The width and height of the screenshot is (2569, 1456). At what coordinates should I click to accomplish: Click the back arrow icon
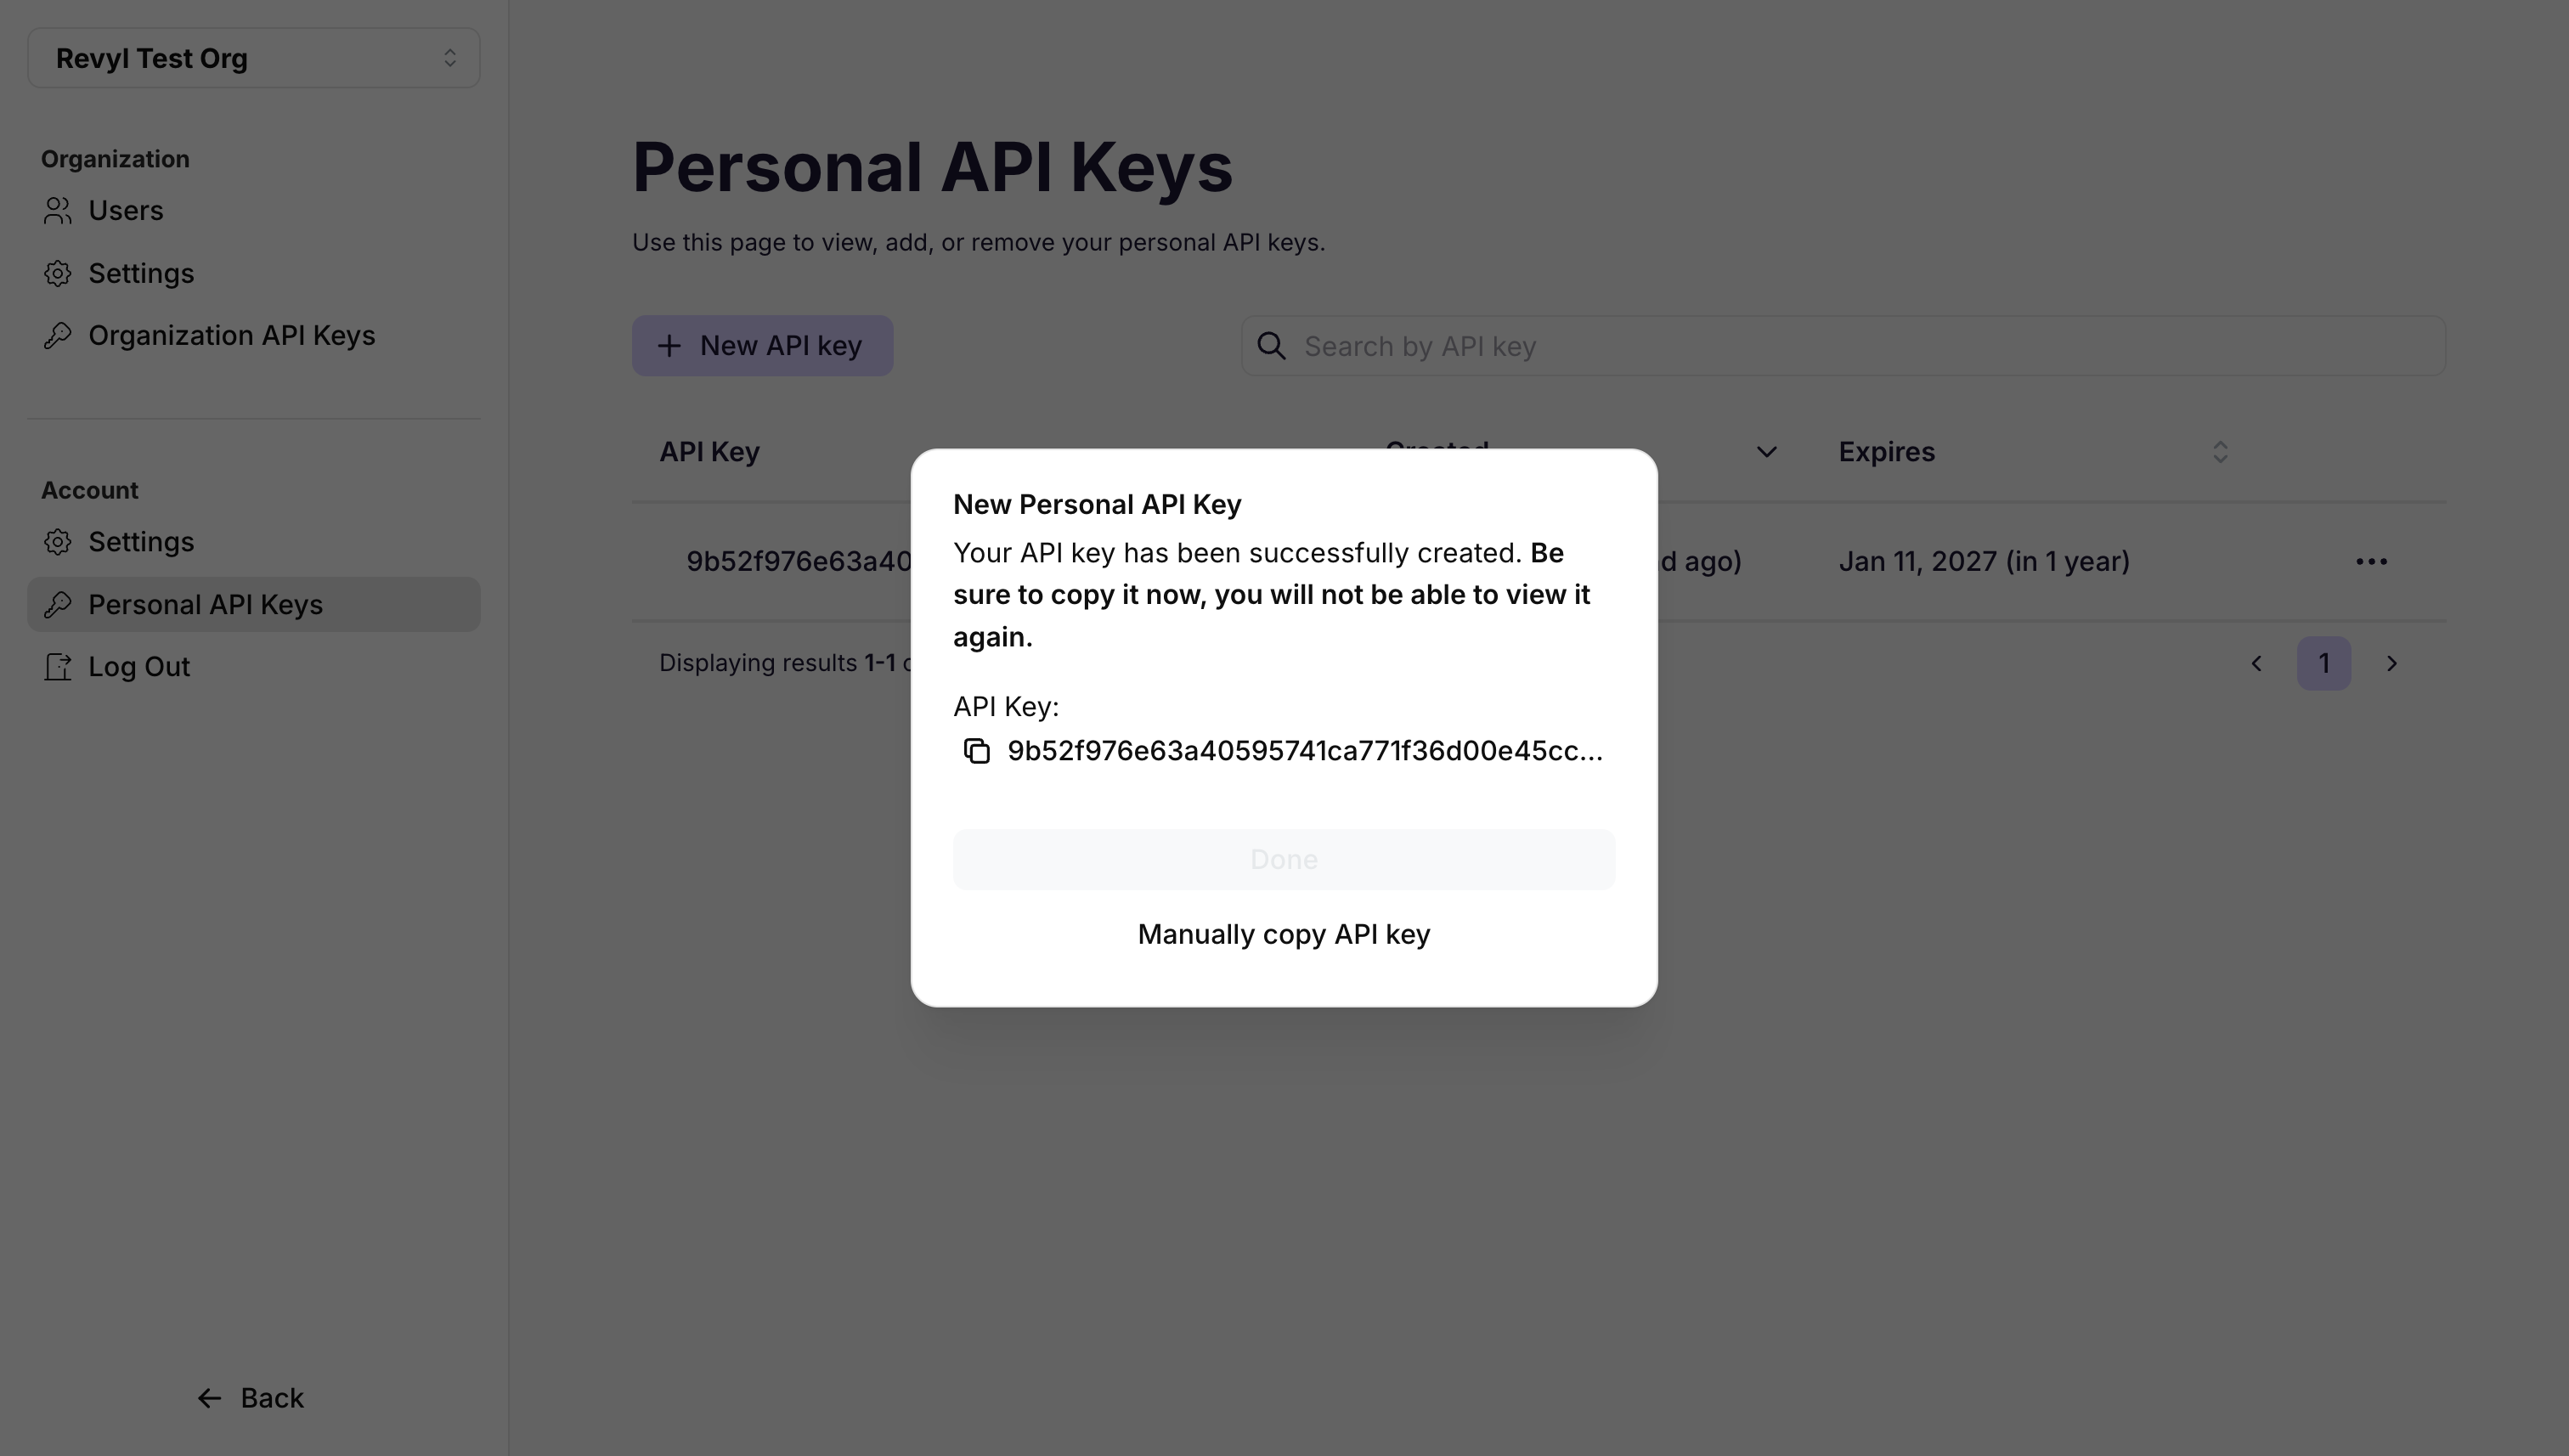pos(209,1397)
